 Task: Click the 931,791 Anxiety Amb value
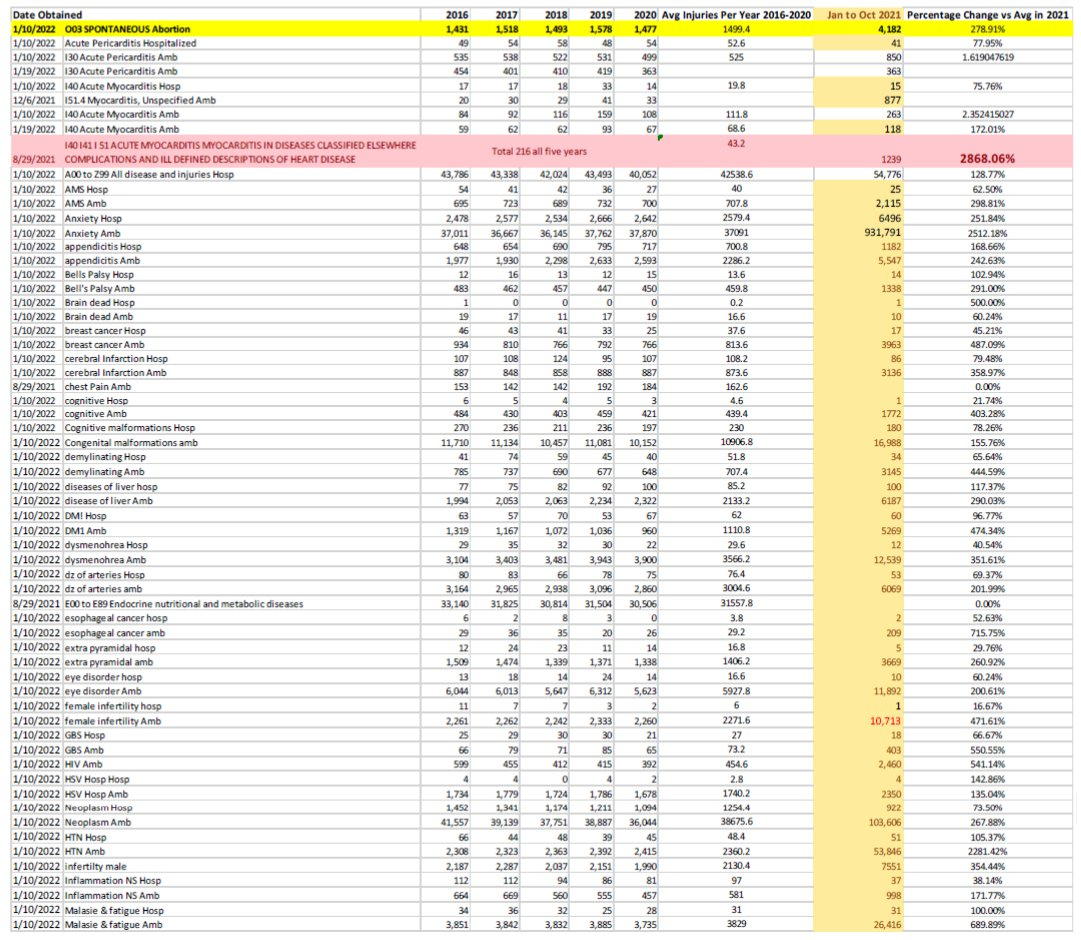click(880, 232)
